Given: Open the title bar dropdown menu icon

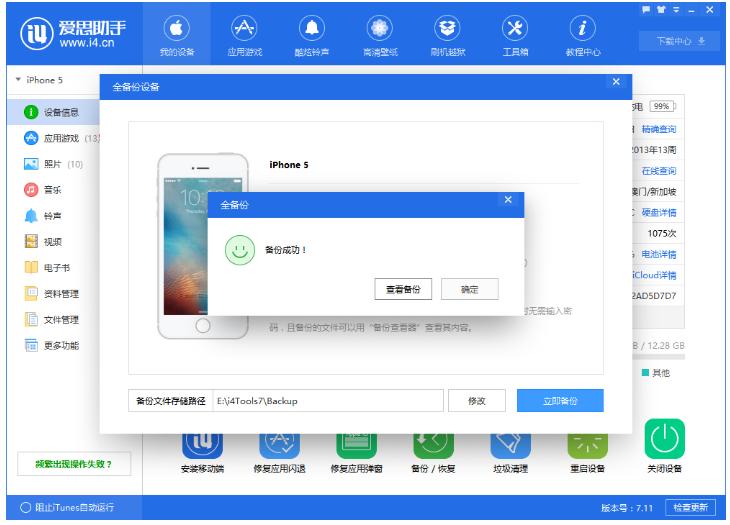Looking at the screenshot, I should 676,9.
